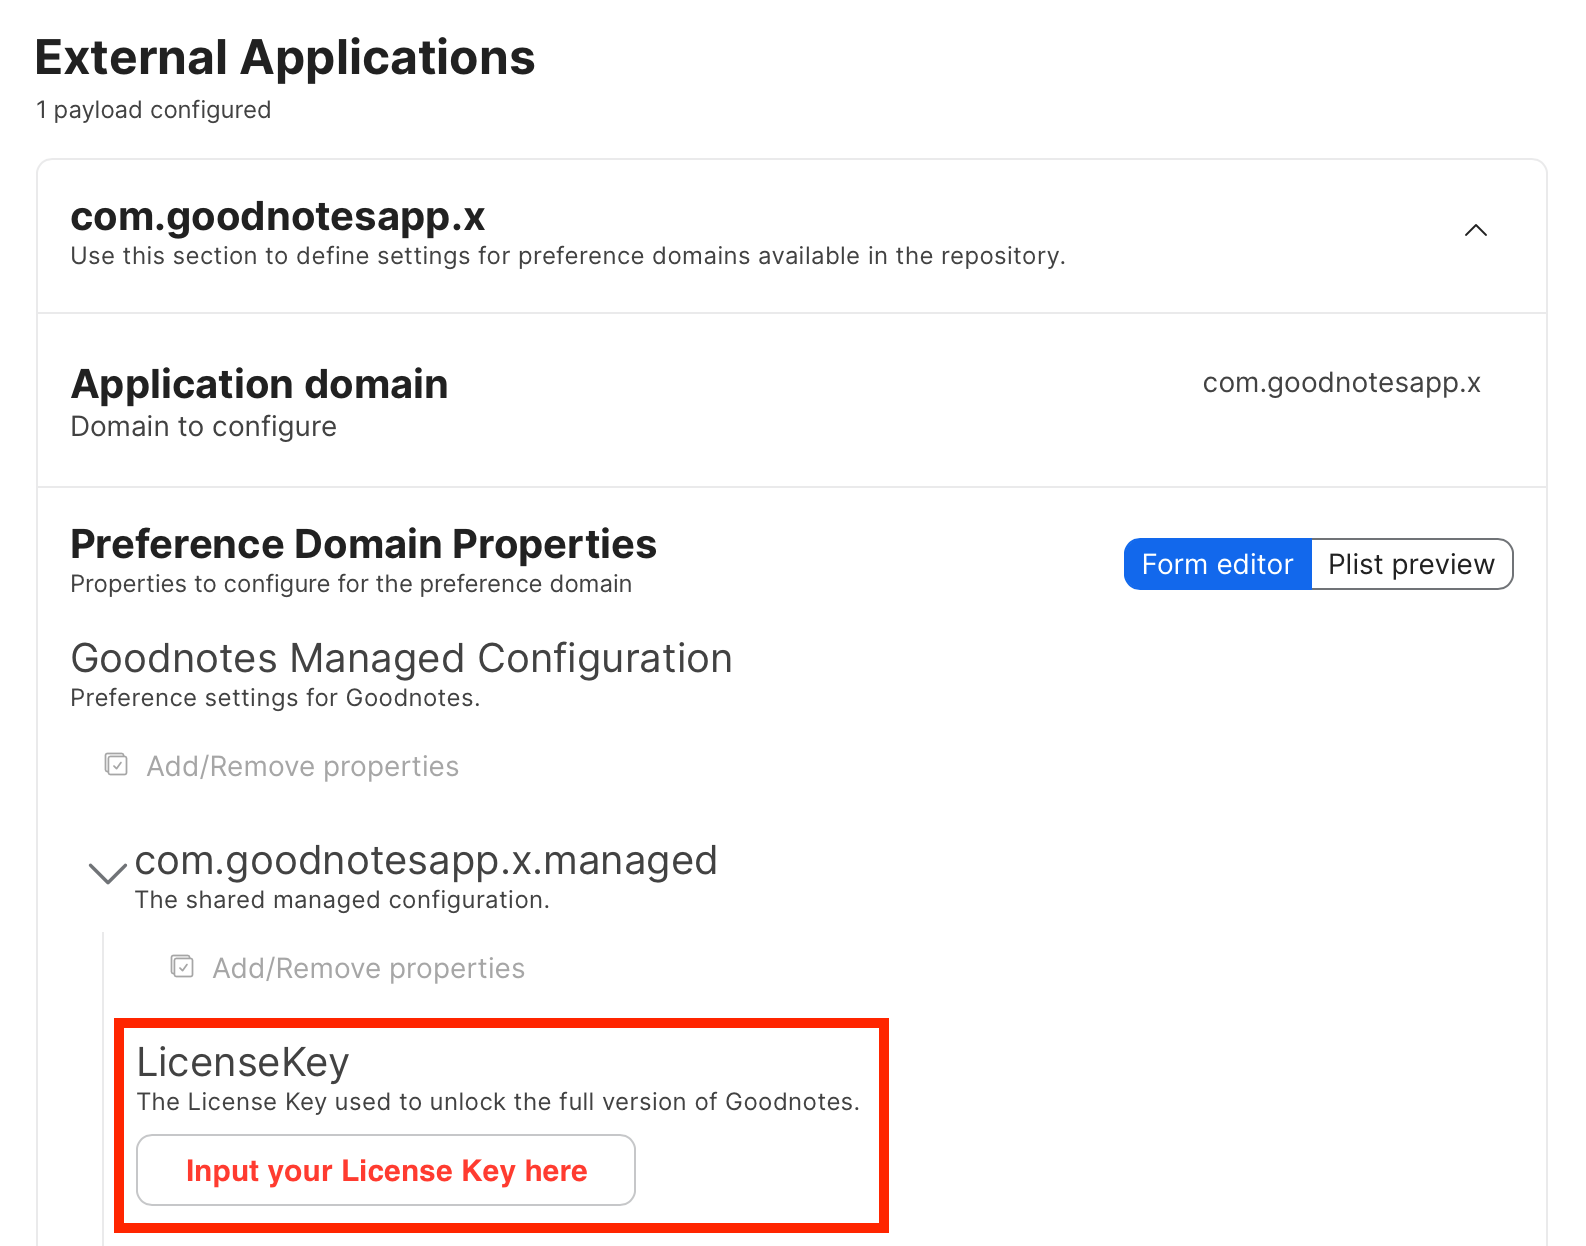
Task: Click the Goodnotes Managed Configuration Add/Remove properties icon
Action: pos(116,765)
